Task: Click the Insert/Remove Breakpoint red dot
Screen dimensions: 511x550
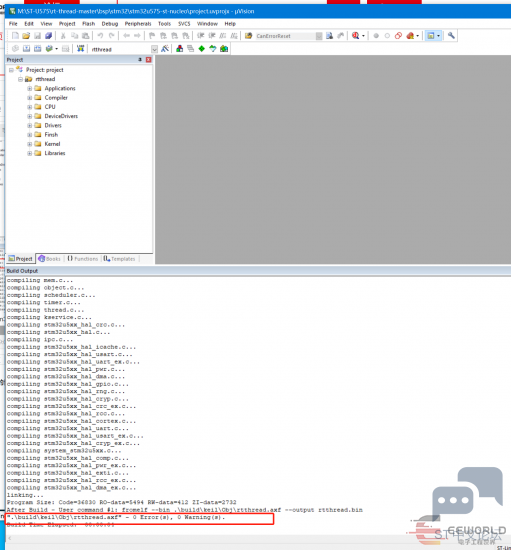Action: (376, 36)
